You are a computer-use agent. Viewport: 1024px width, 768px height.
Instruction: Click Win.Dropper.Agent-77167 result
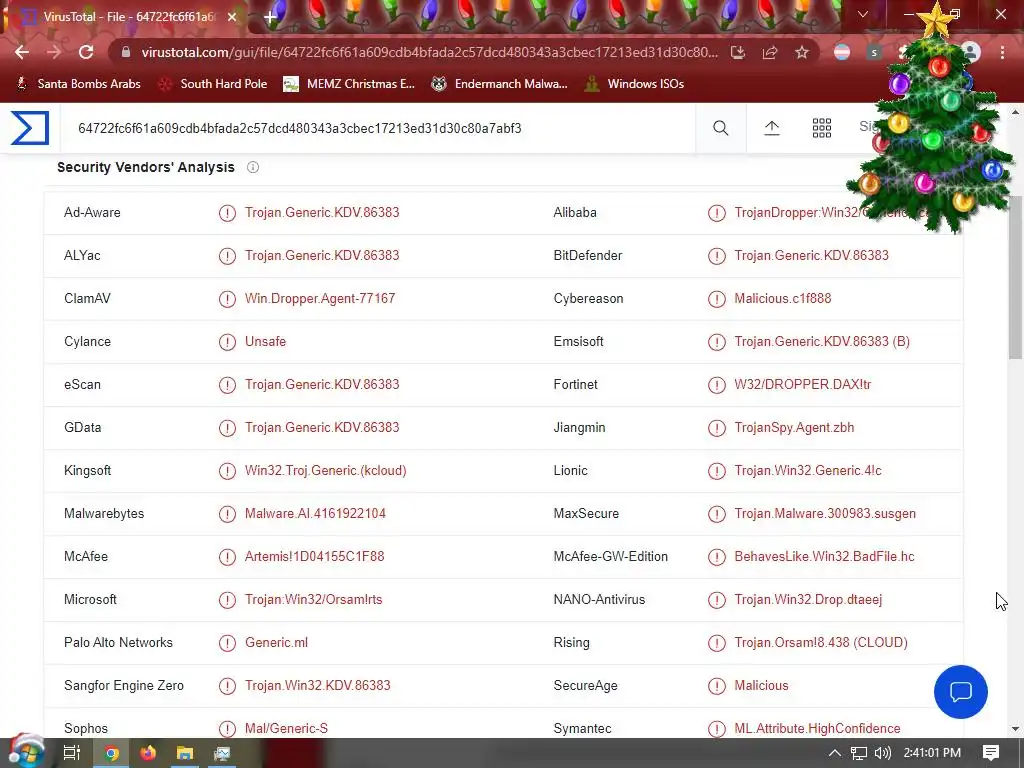(320, 298)
